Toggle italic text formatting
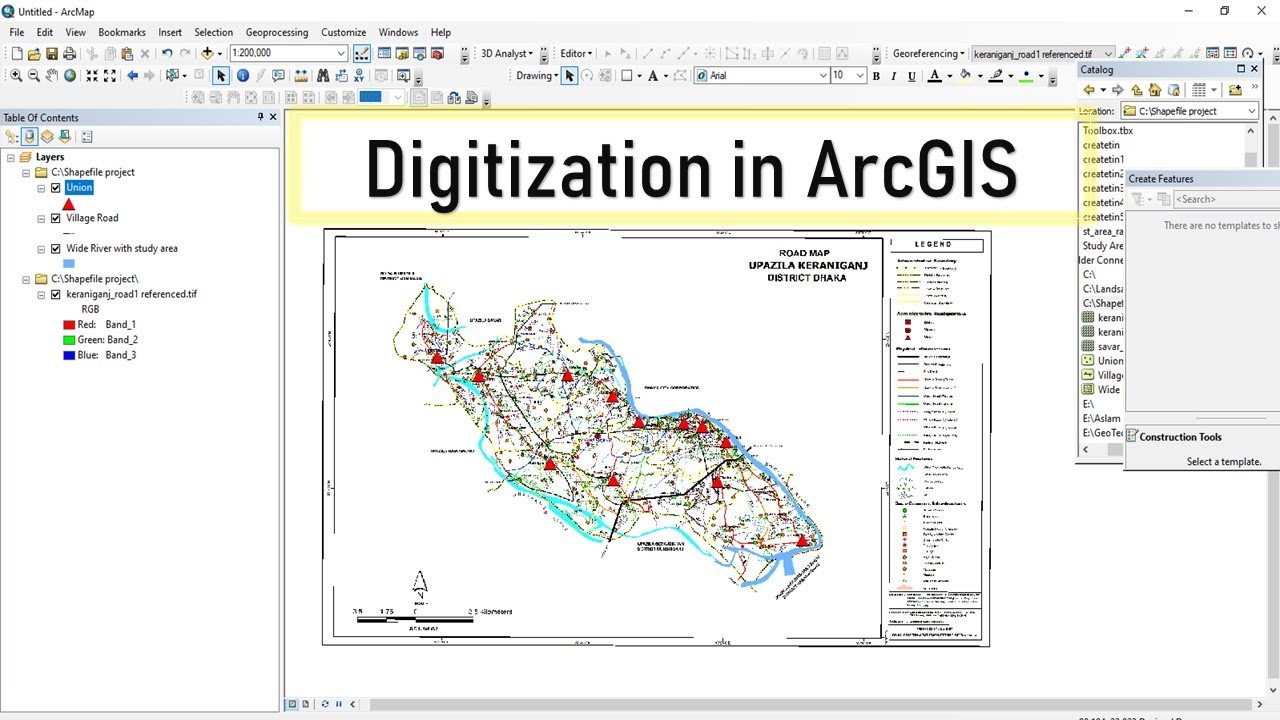This screenshot has width=1280, height=720. click(x=893, y=76)
